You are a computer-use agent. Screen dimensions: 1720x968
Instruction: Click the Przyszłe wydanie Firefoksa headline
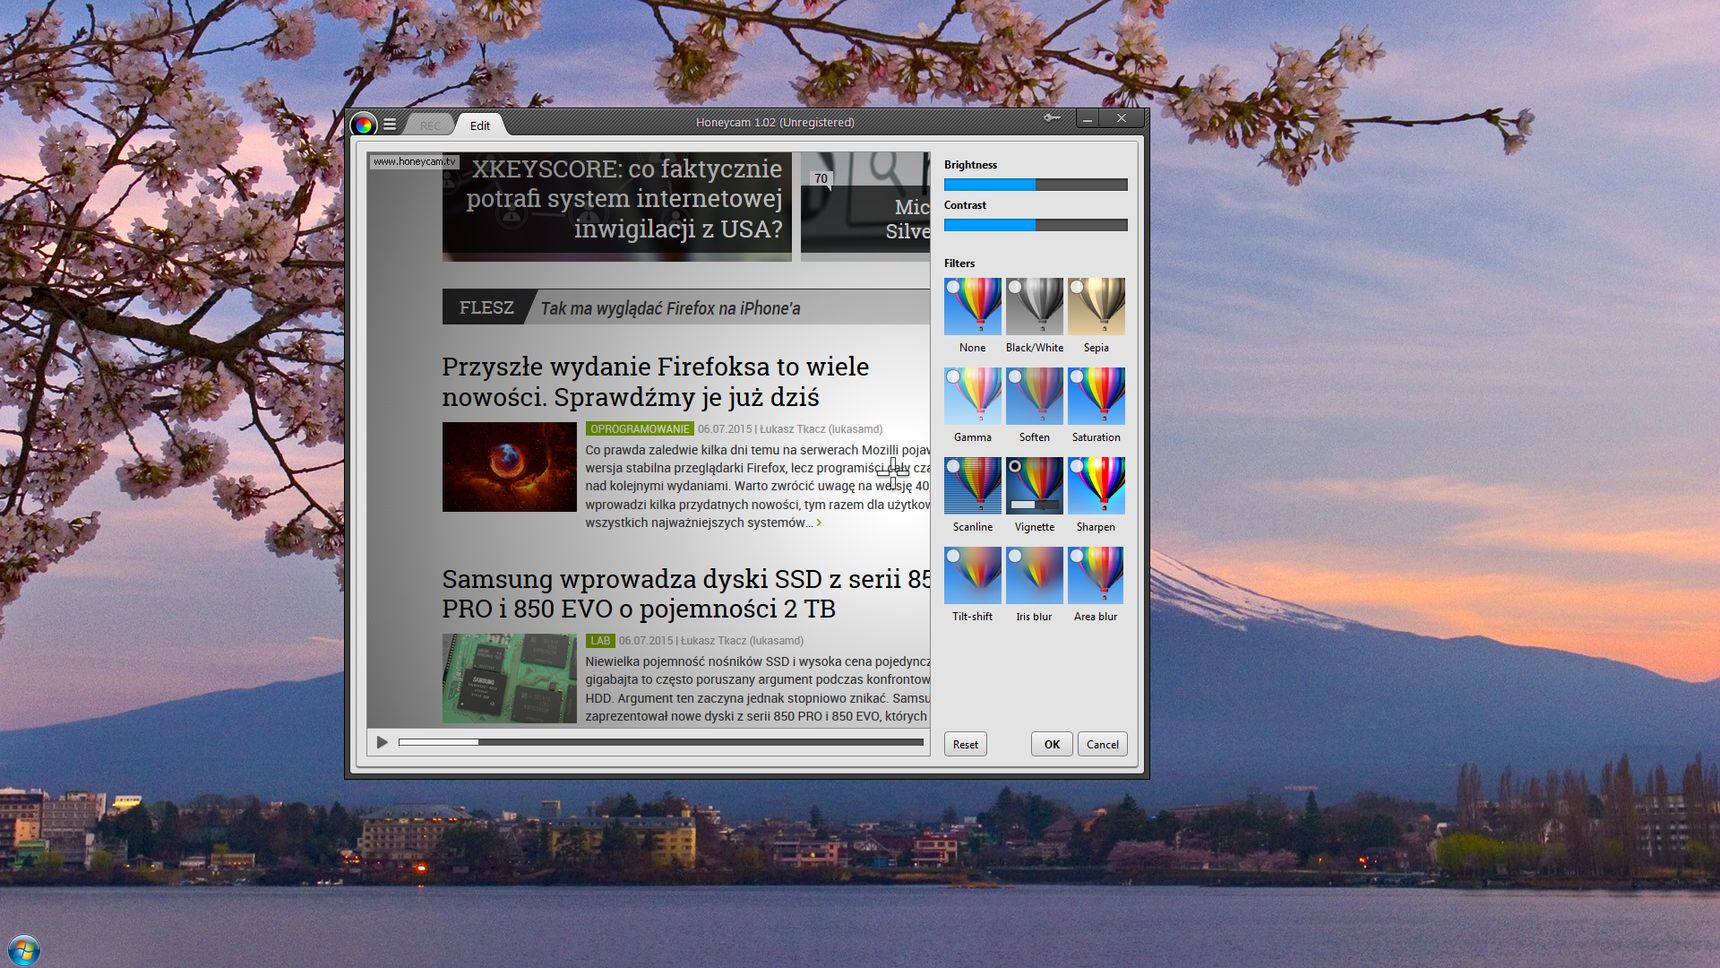point(655,382)
